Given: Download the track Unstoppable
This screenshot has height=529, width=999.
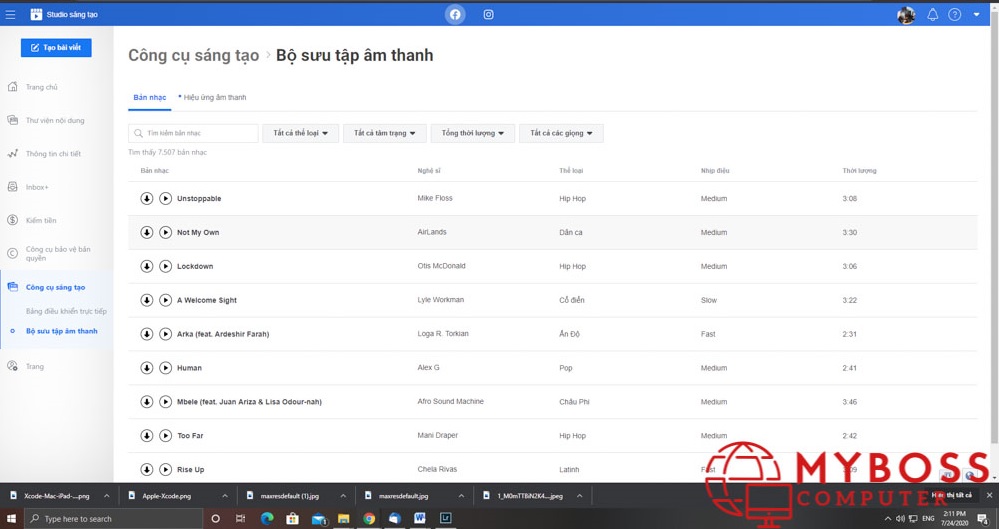Looking at the screenshot, I should point(146,199).
